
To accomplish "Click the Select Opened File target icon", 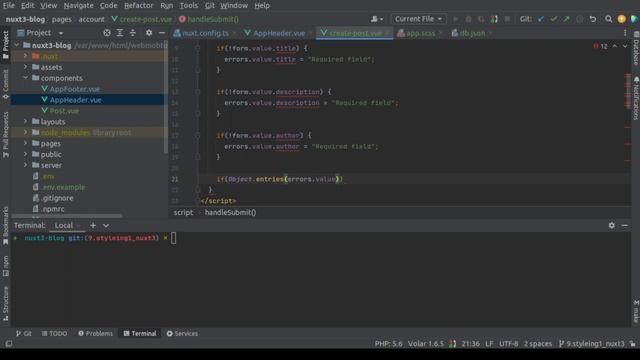I will [x=107, y=33].
